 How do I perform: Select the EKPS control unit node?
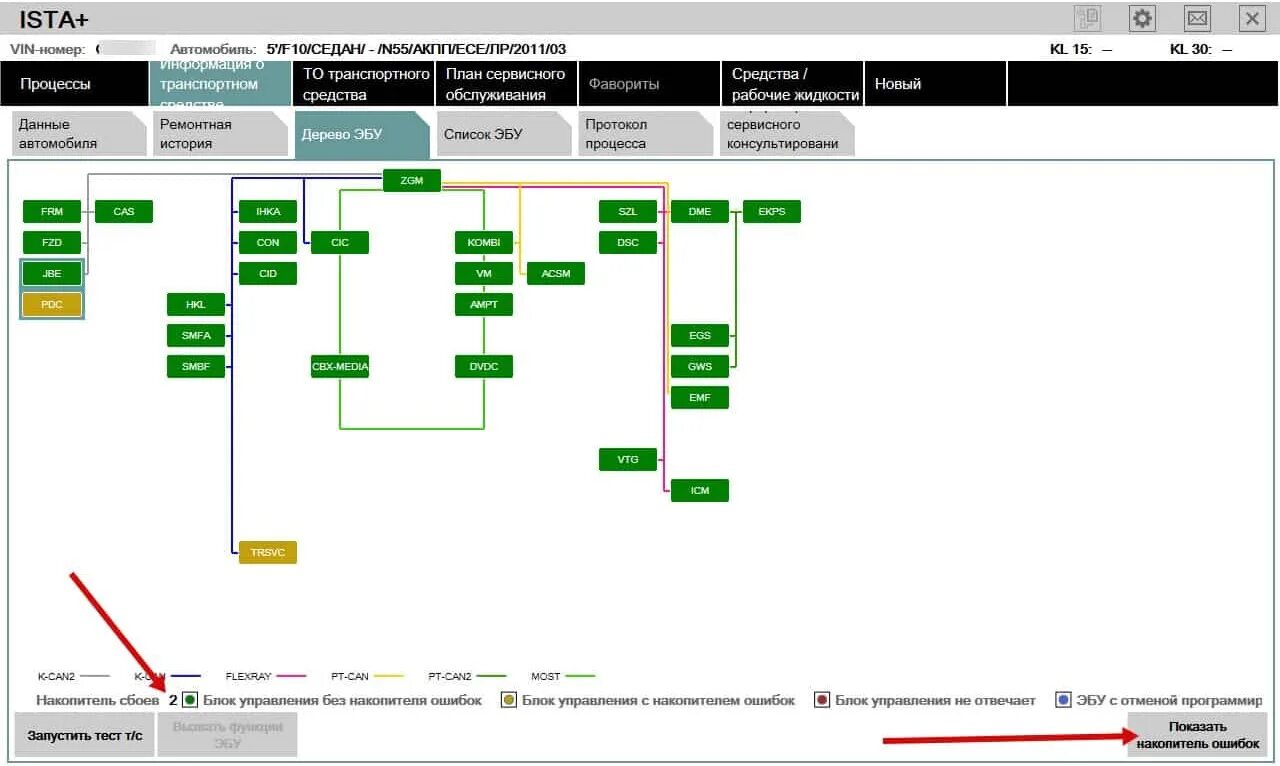[x=772, y=212]
